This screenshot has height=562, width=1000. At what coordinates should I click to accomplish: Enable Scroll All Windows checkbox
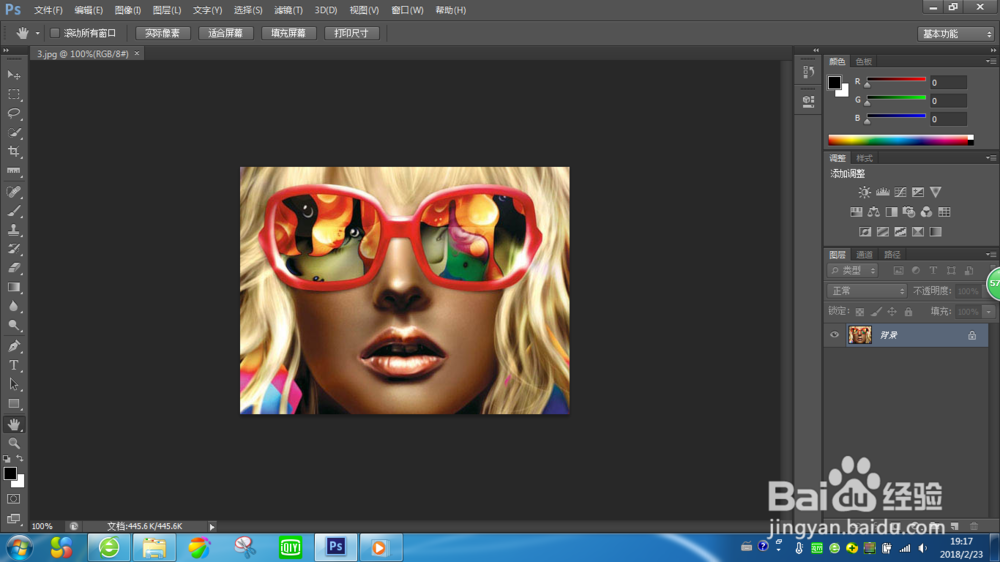coord(55,33)
